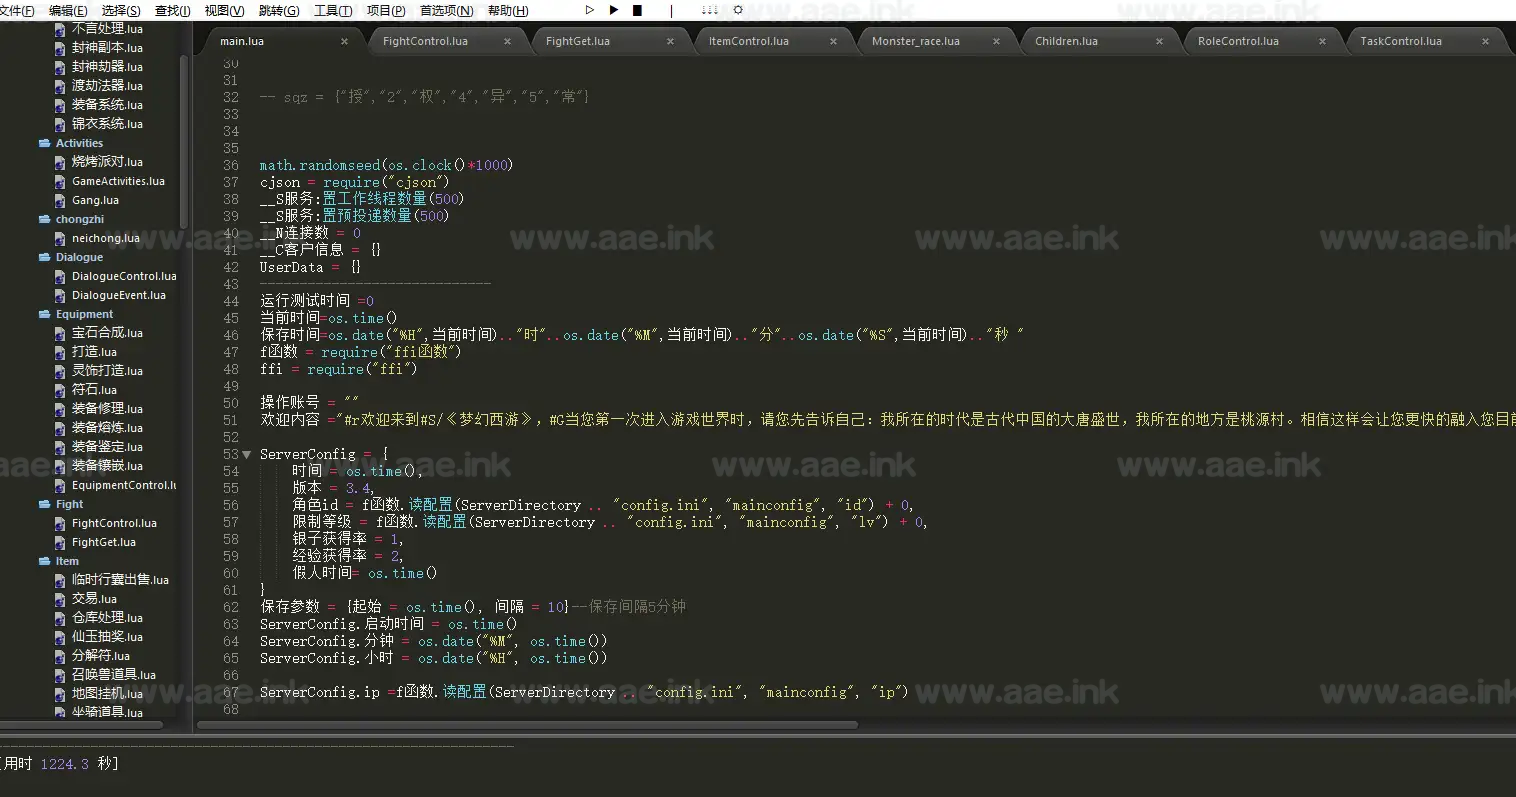Open the 帮助(H) menu
The height and width of the screenshot is (797, 1516).
click(508, 11)
